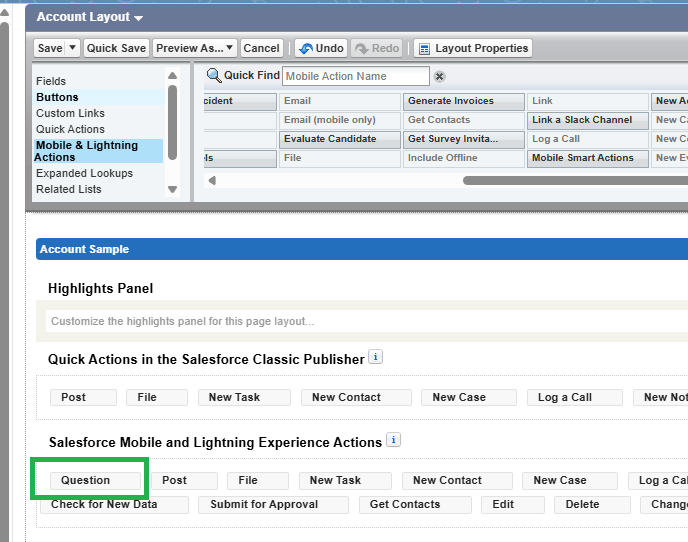The image size is (688, 542).
Task: Select the Related Lists category
Action: 68,189
